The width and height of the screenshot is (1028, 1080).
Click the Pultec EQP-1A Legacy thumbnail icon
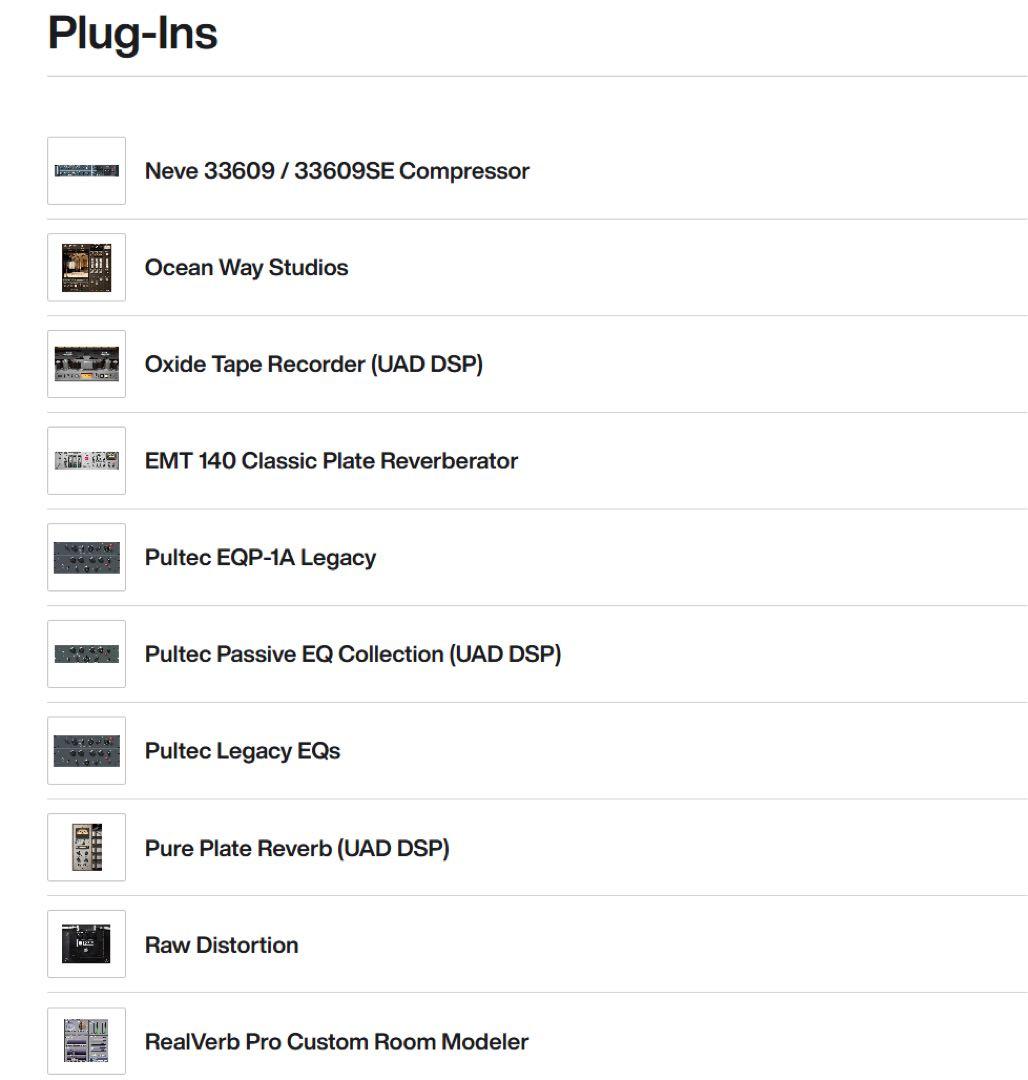coord(86,557)
